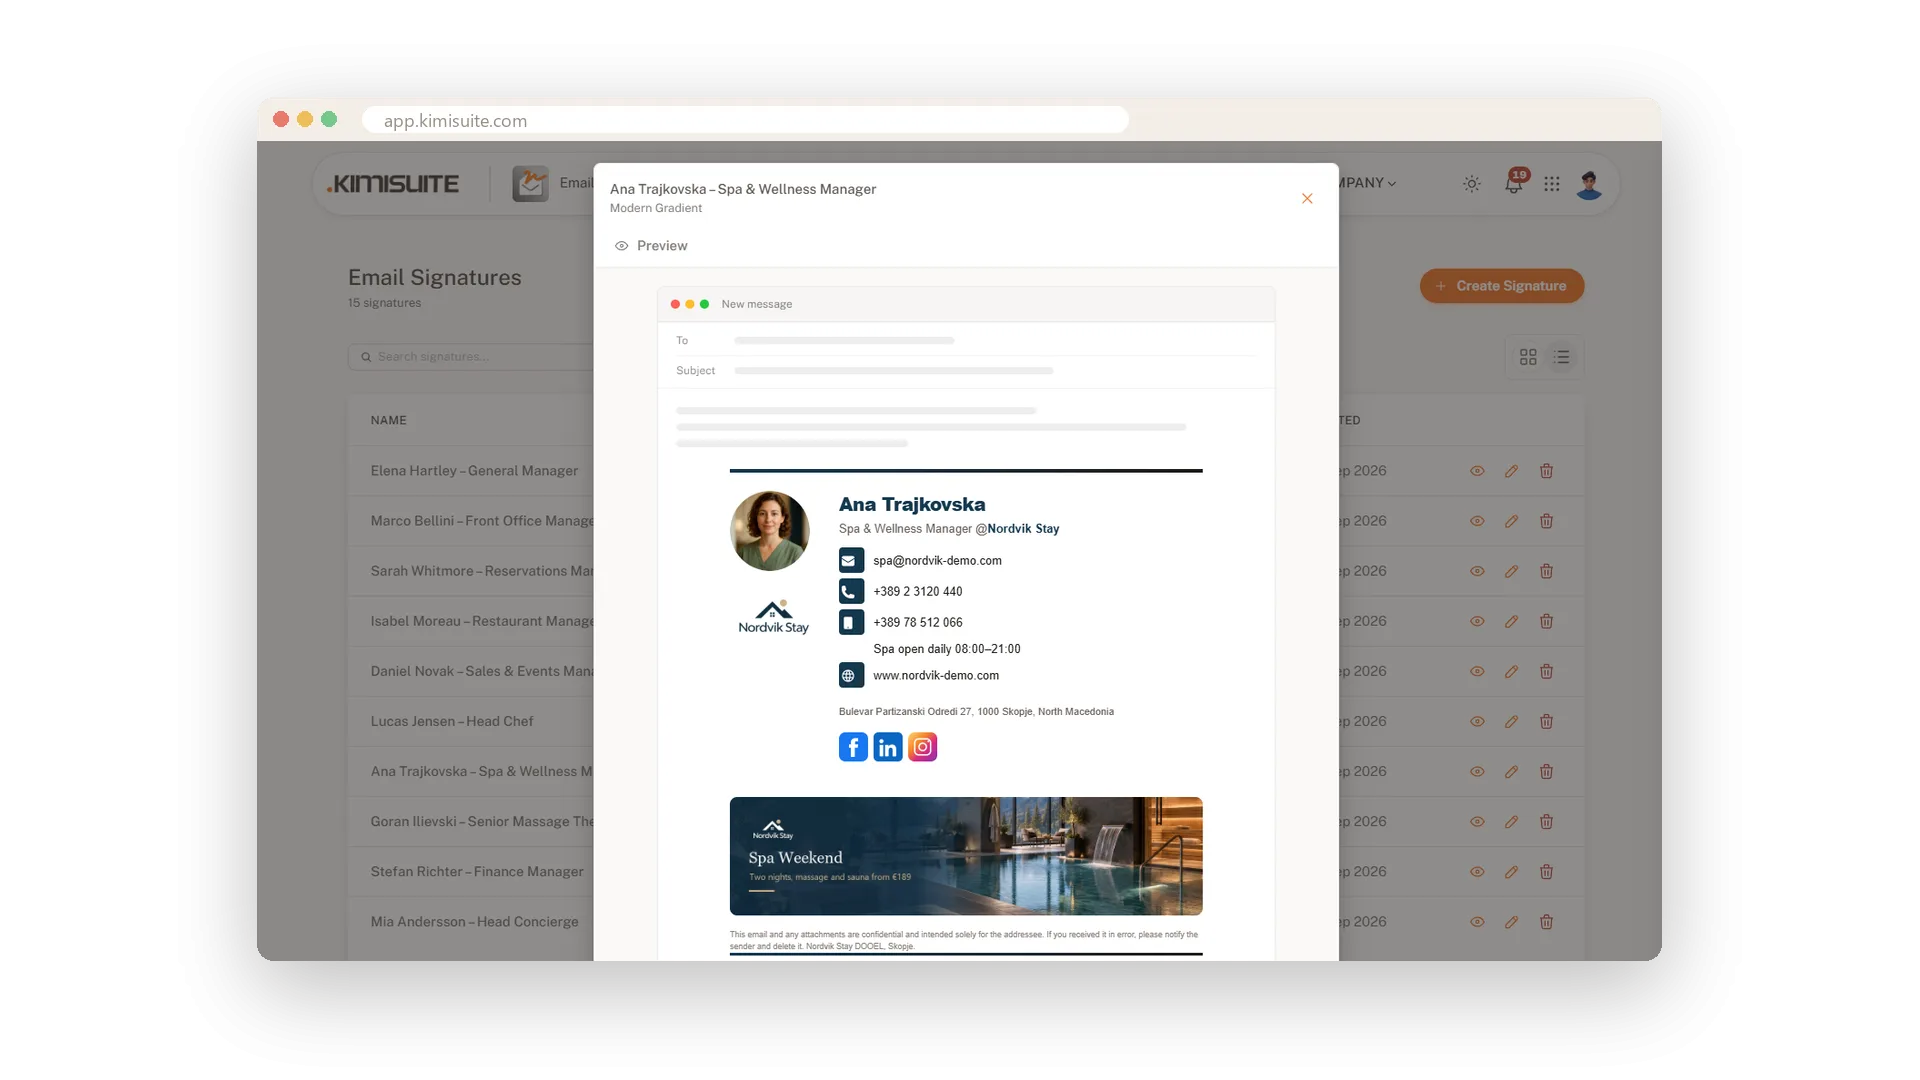Delete Lucas Jensen signature trash icon

pos(1546,721)
